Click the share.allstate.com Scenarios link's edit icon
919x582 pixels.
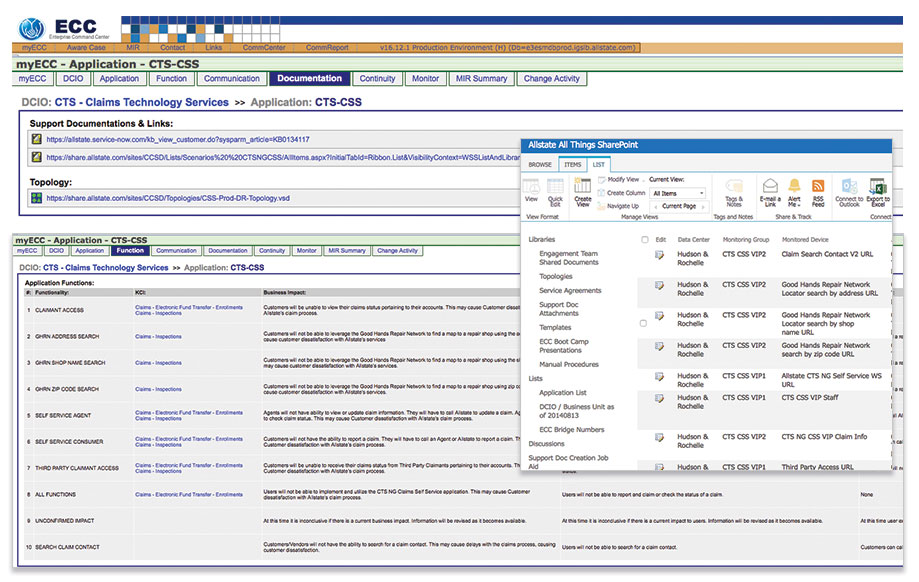click(36, 157)
